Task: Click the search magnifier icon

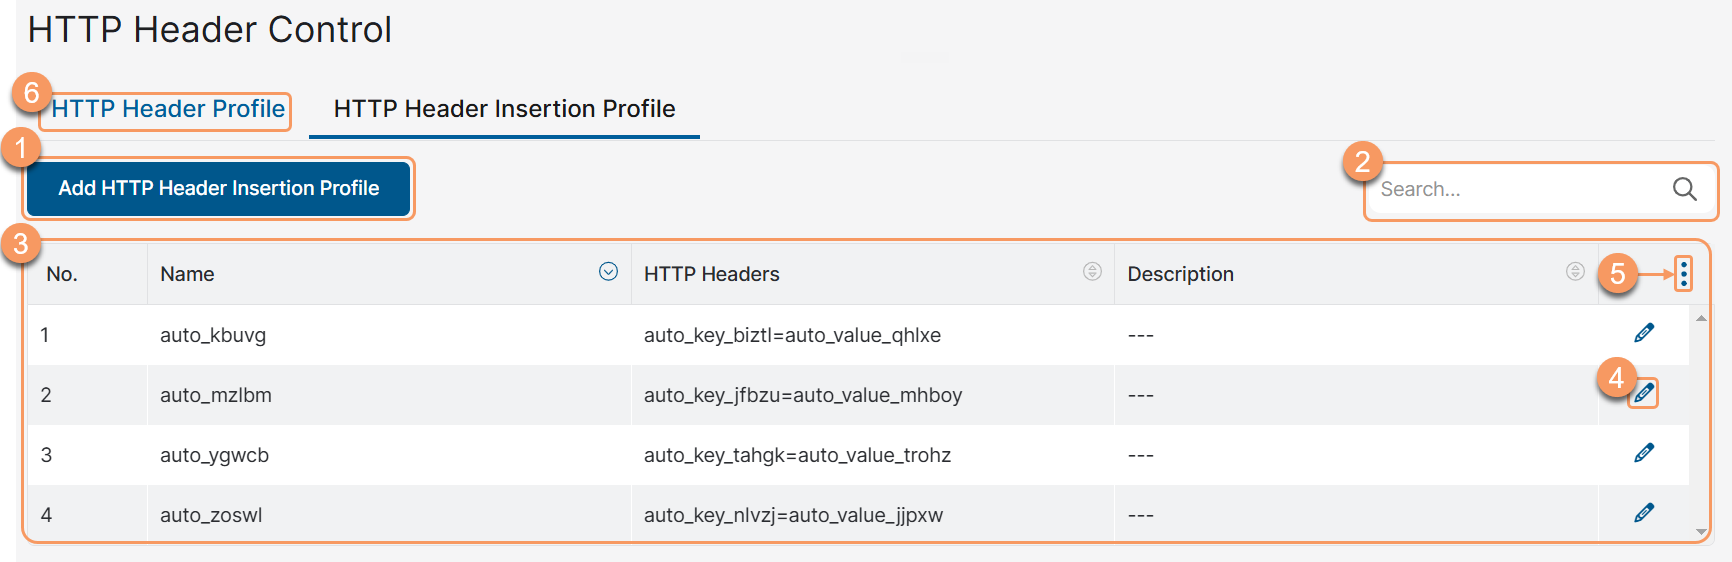Action: pos(1685,189)
